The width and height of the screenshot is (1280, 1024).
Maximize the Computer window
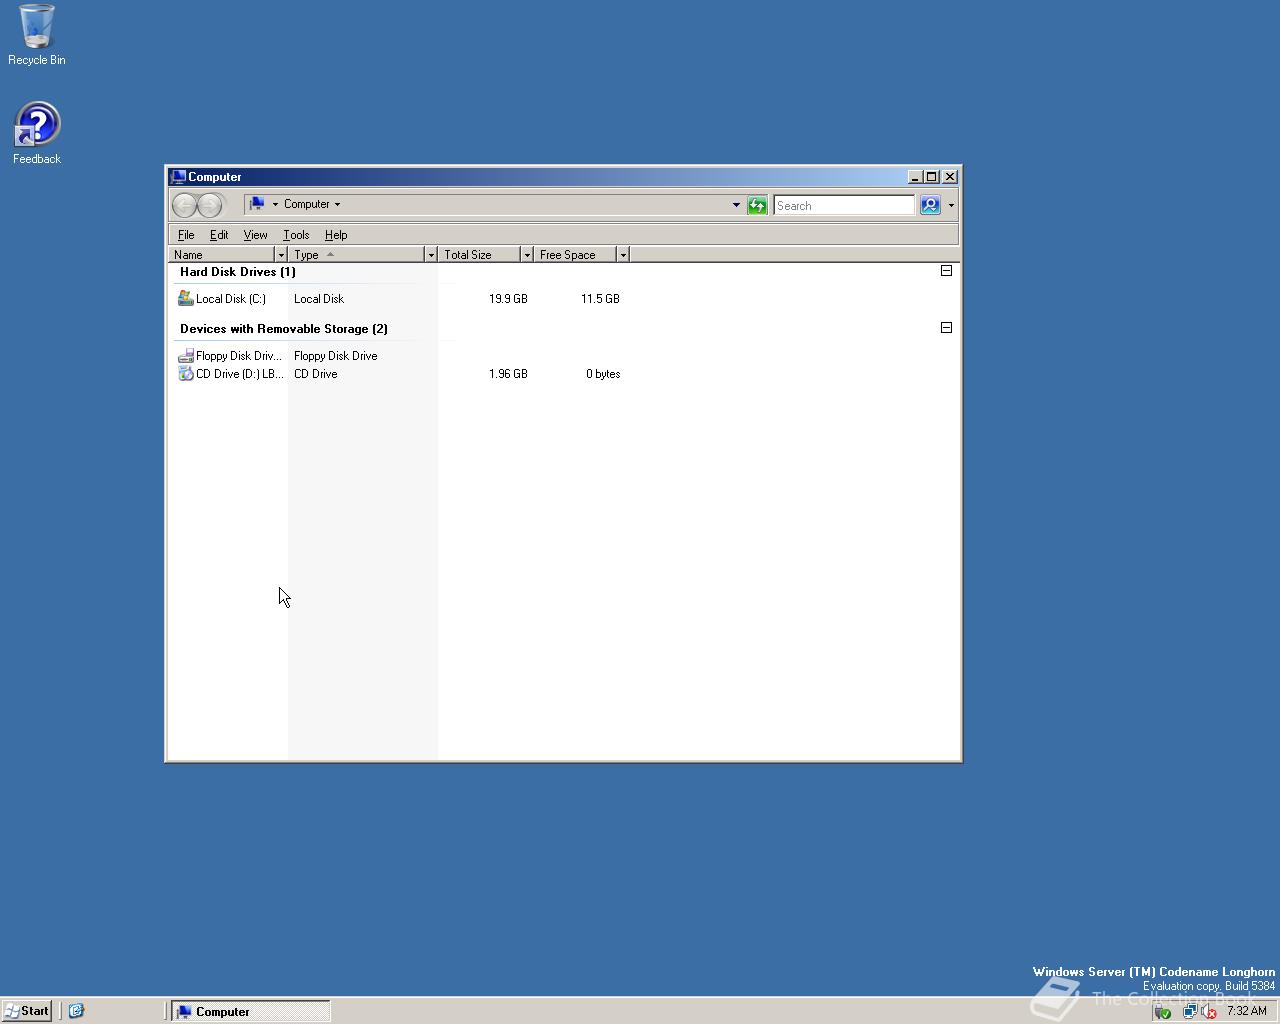(931, 177)
